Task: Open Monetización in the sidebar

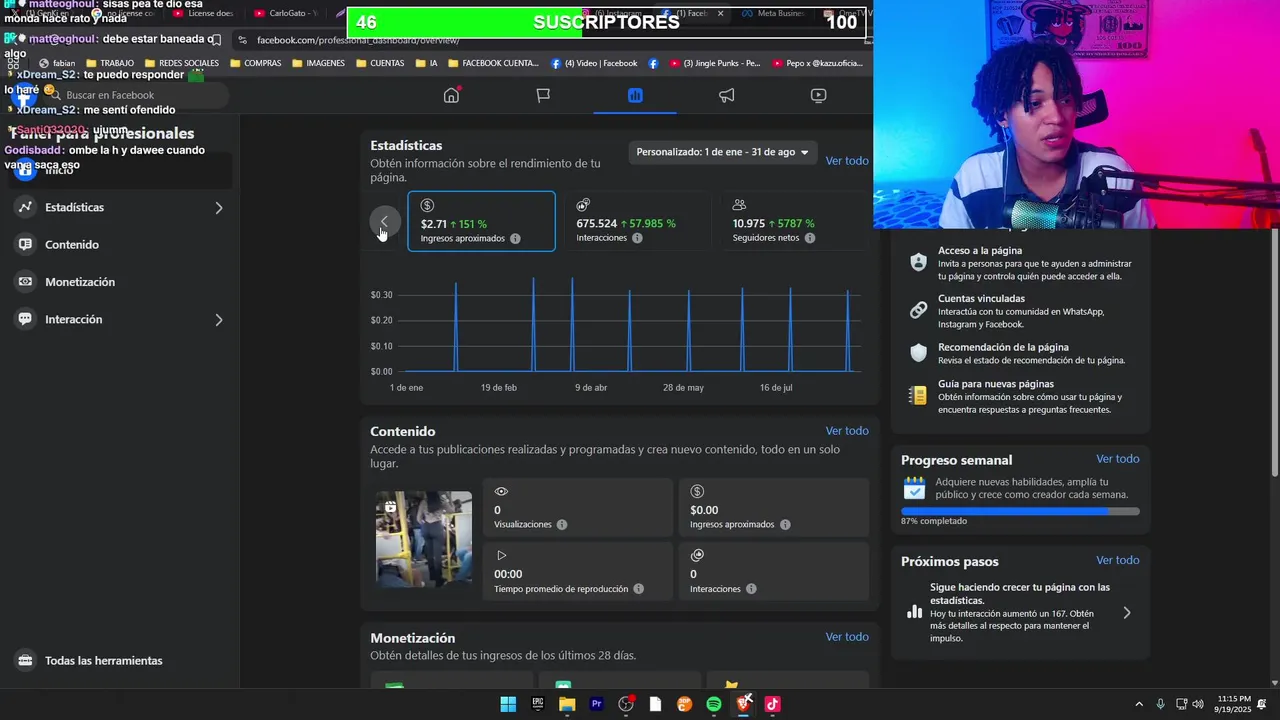Action: coord(120,282)
